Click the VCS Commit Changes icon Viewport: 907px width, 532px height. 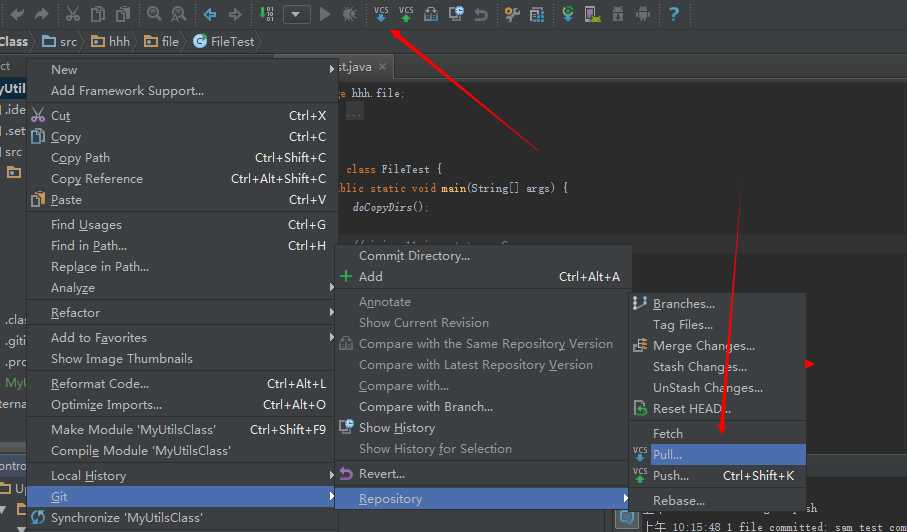406,14
